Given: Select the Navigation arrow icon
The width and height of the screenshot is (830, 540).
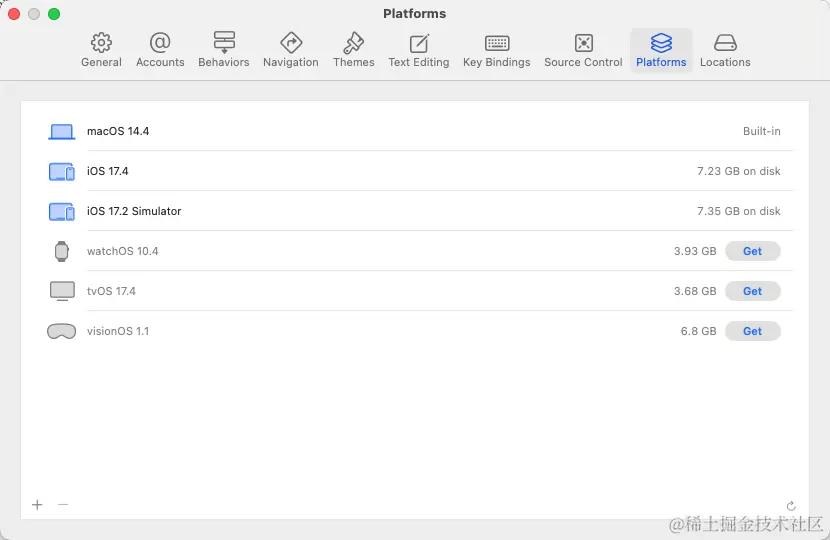Looking at the screenshot, I should (291, 43).
